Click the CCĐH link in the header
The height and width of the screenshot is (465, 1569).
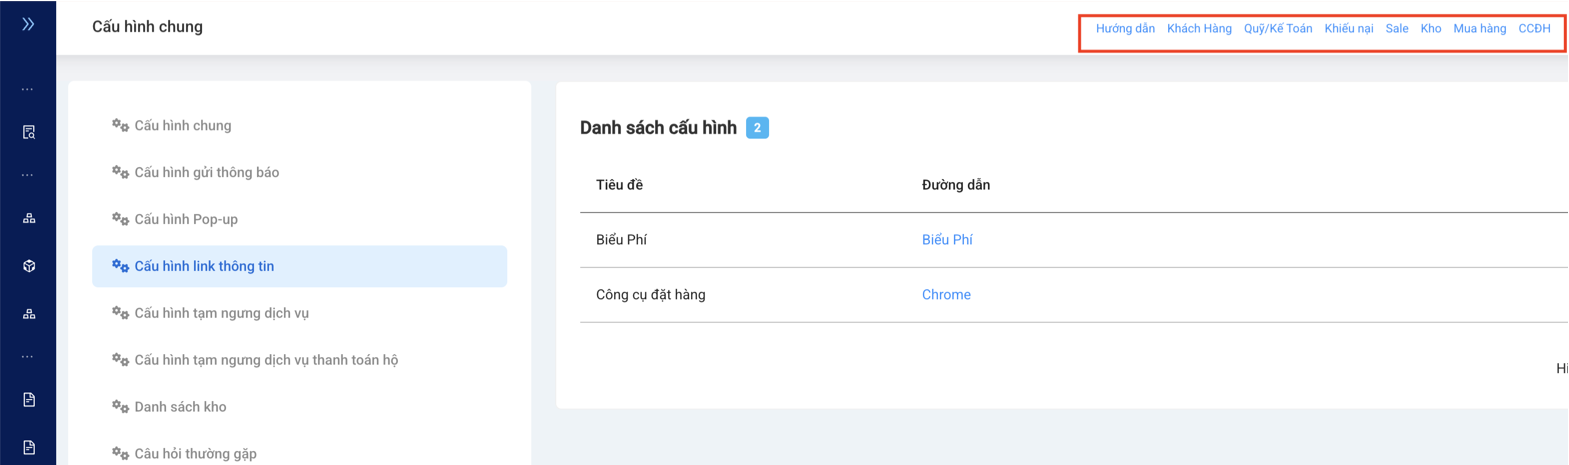[x=1534, y=28]
